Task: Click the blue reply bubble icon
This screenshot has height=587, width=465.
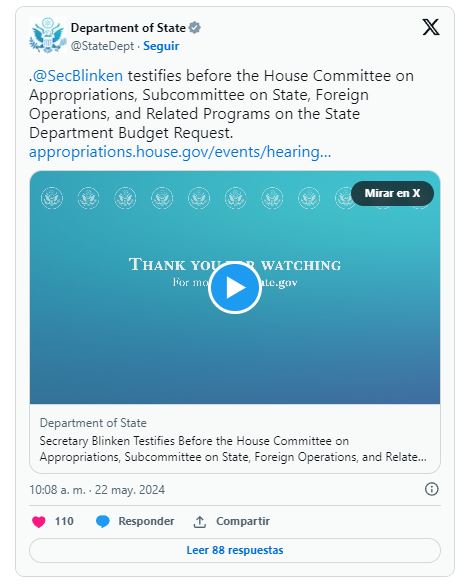Action: 103,521
